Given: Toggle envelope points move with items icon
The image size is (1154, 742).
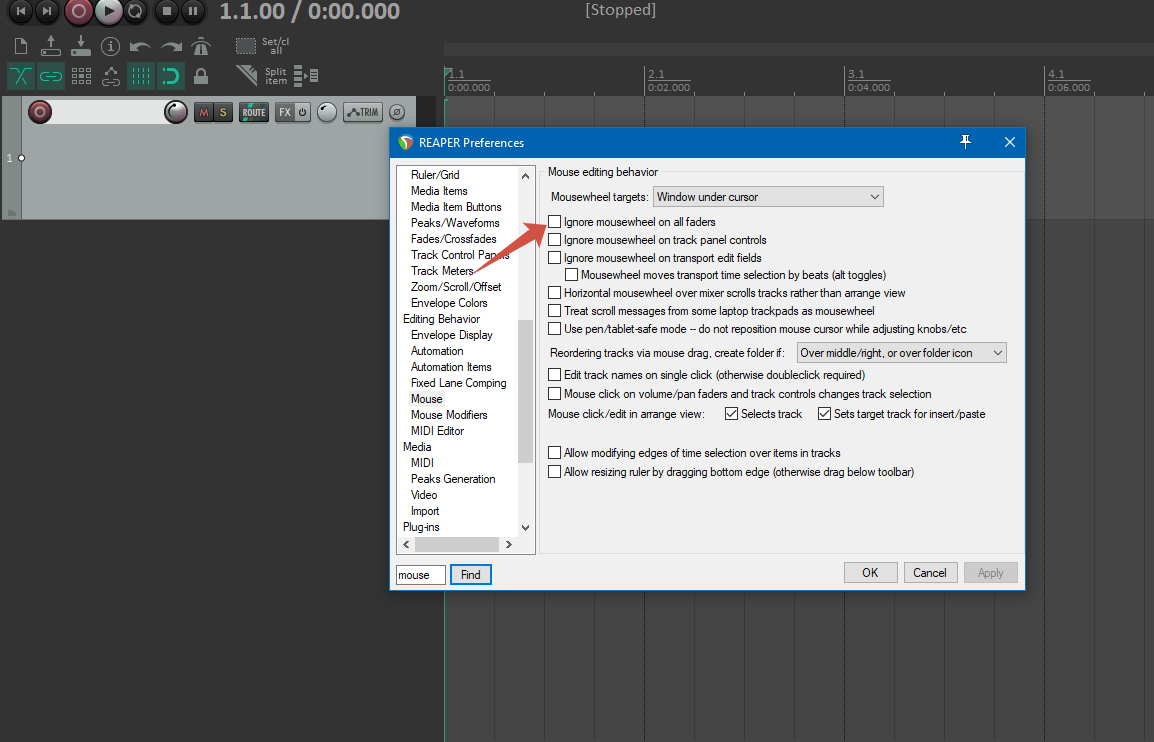Looking at the screenshot, I should [x=110, y=76].
